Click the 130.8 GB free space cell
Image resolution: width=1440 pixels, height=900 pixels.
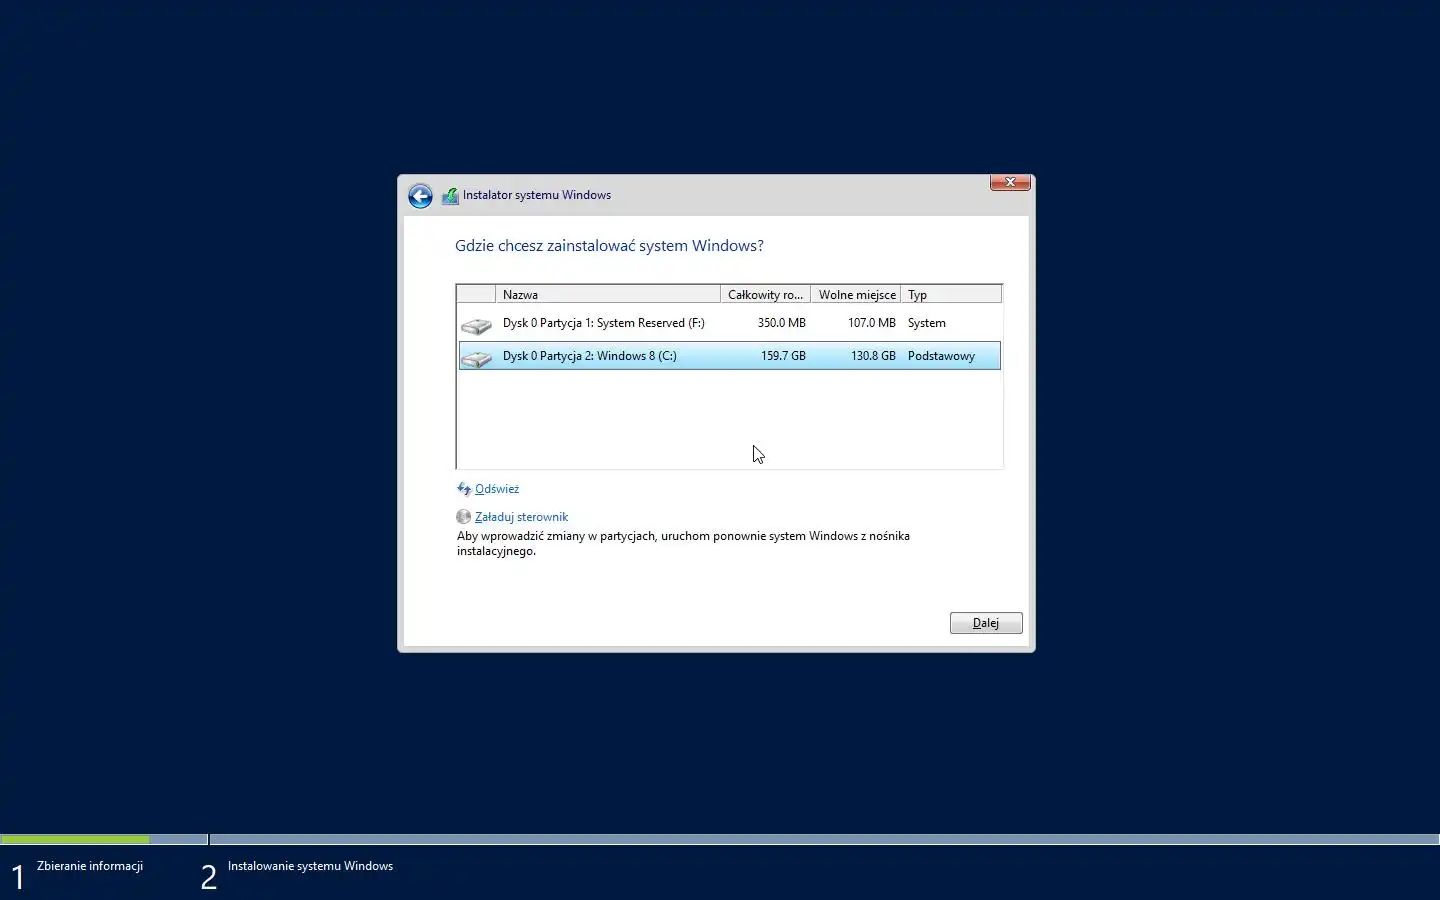pos(873,356)
